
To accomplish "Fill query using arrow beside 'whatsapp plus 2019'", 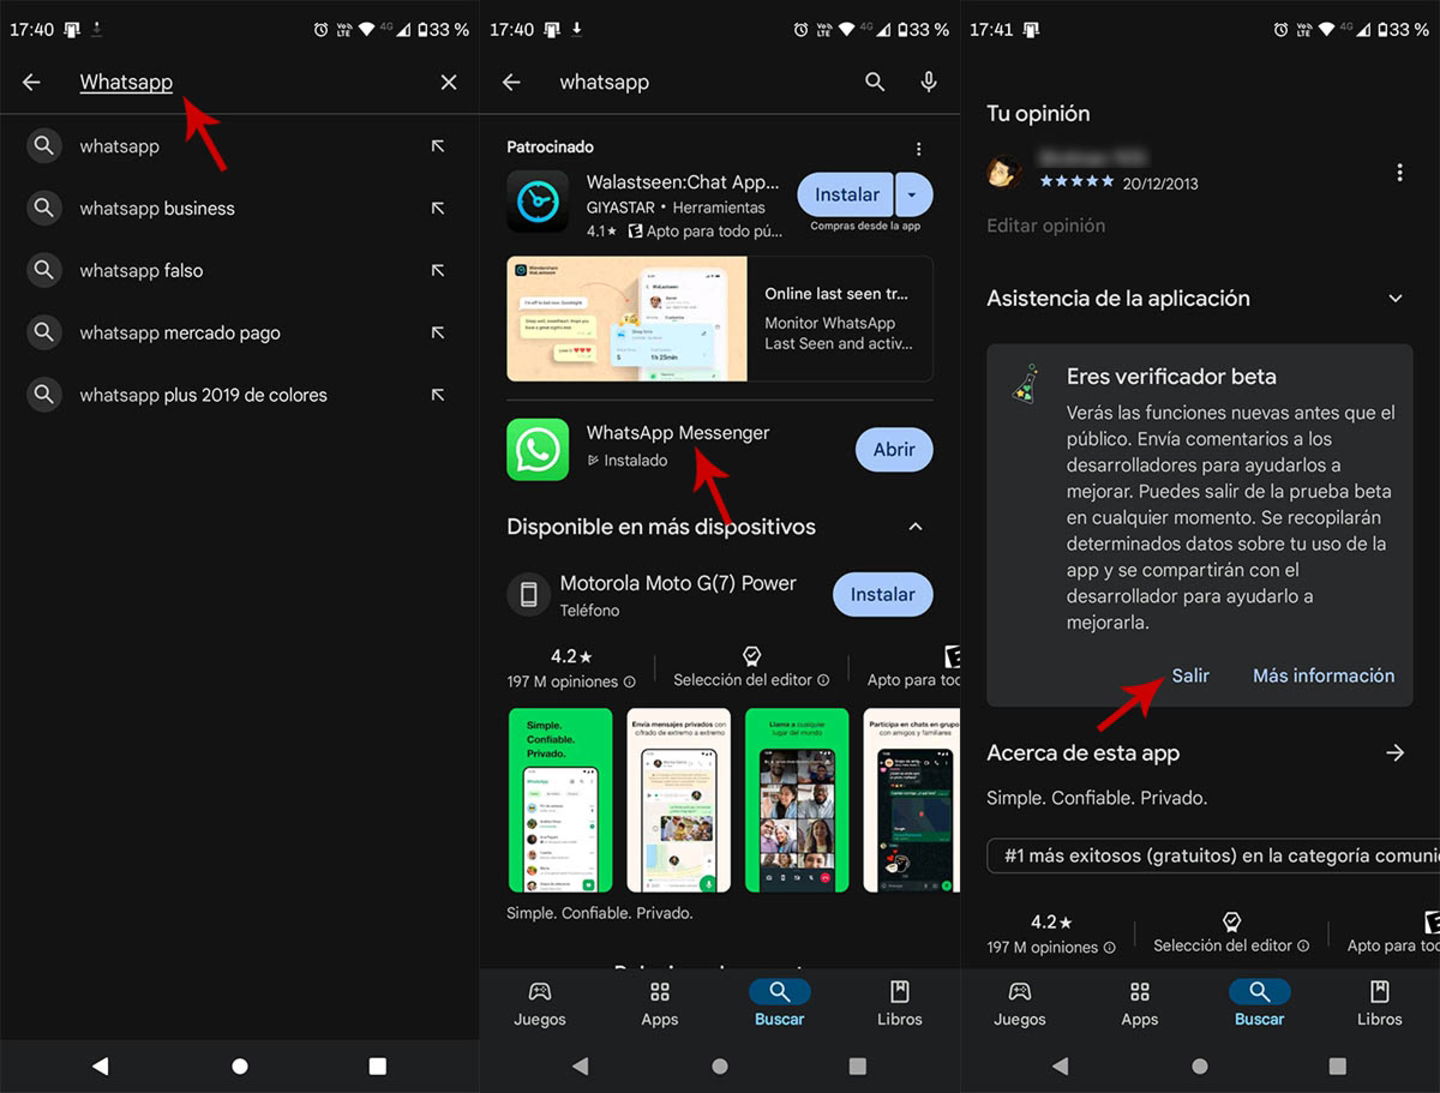I will click(x=438, y=394).
